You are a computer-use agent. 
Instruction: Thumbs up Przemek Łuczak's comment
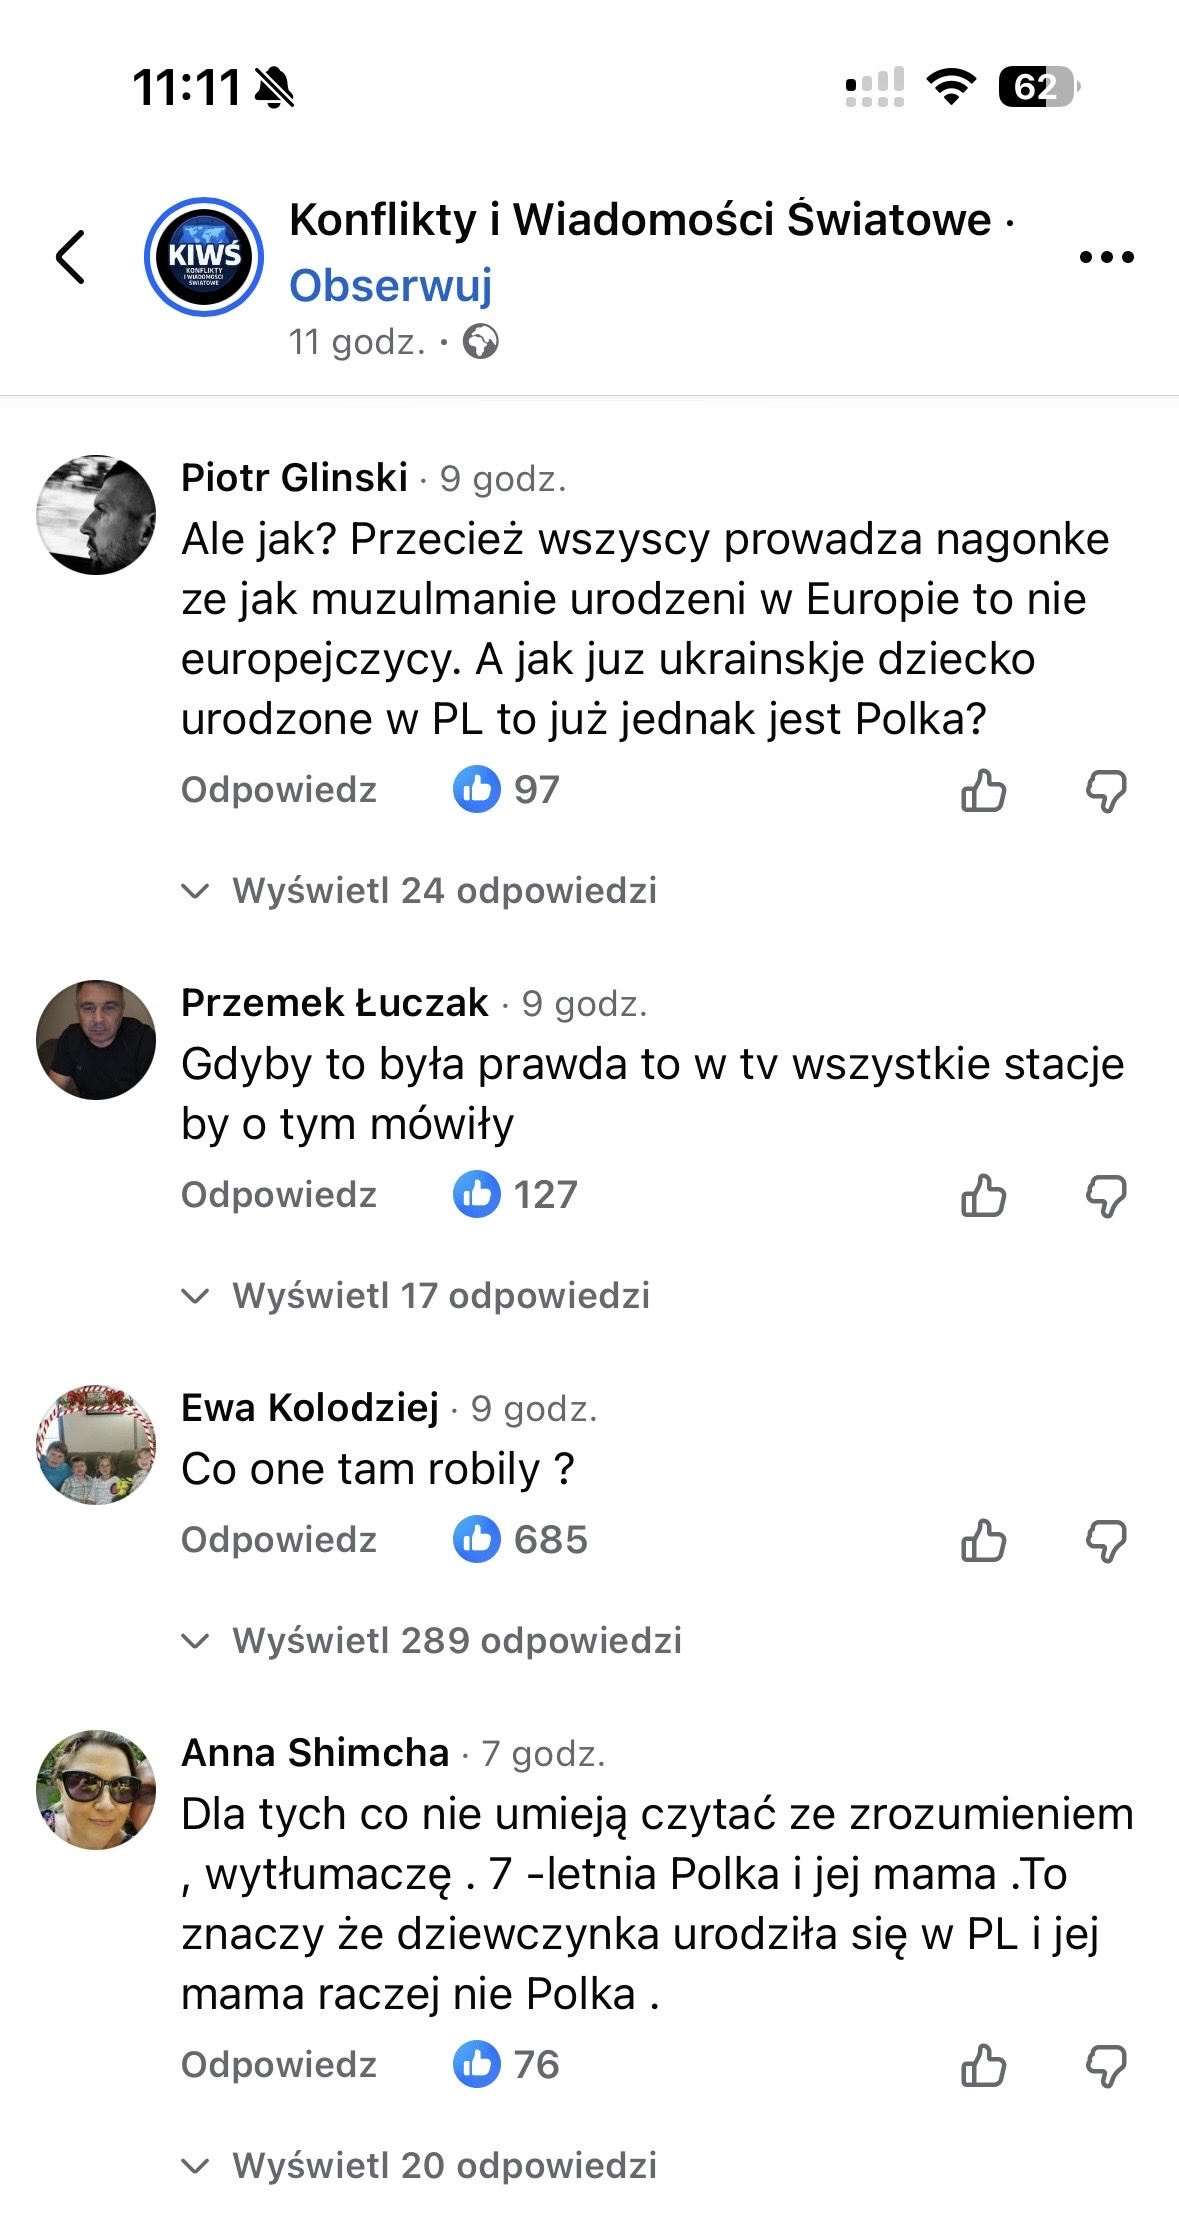(983, 1195)
